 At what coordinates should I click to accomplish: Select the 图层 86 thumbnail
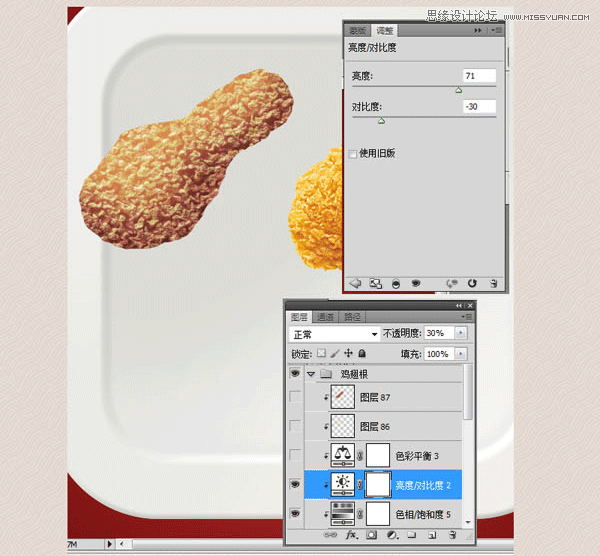[x=342, y=426]
